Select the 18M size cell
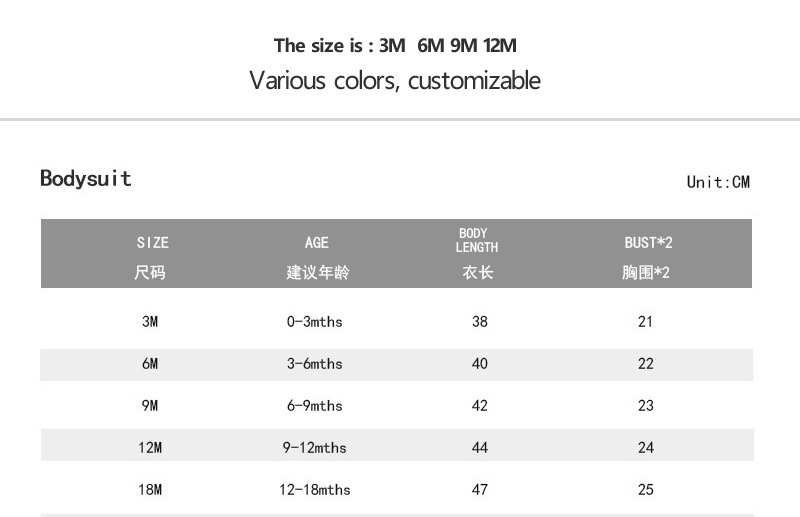 coord(150,490)
